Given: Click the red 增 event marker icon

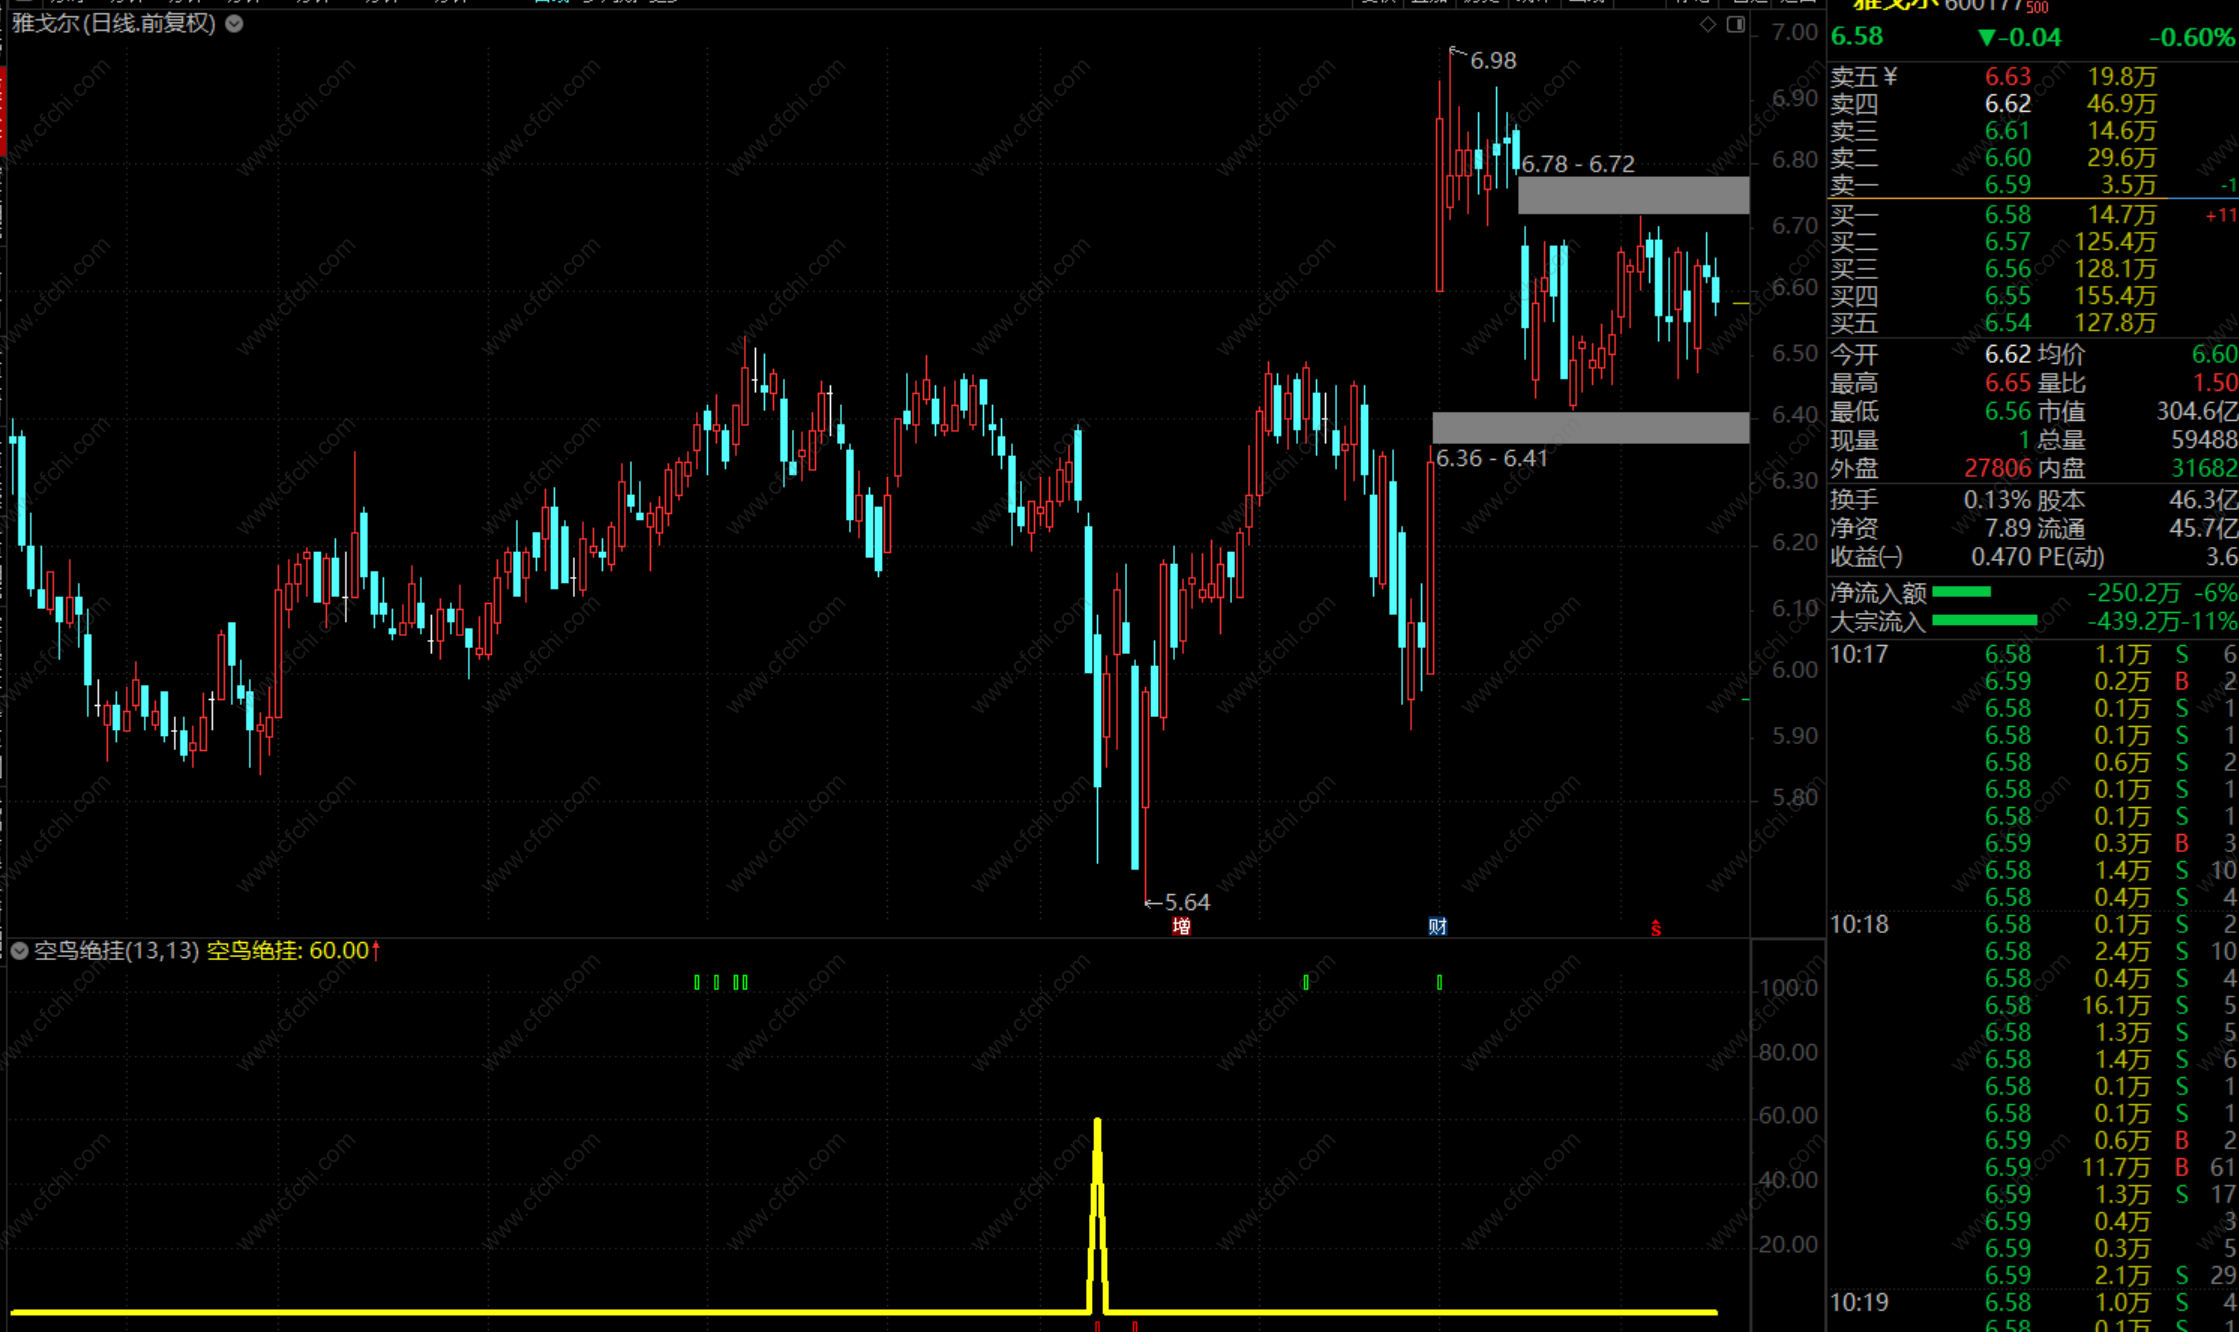Looking at the screenshot, I should point(1181,926).
